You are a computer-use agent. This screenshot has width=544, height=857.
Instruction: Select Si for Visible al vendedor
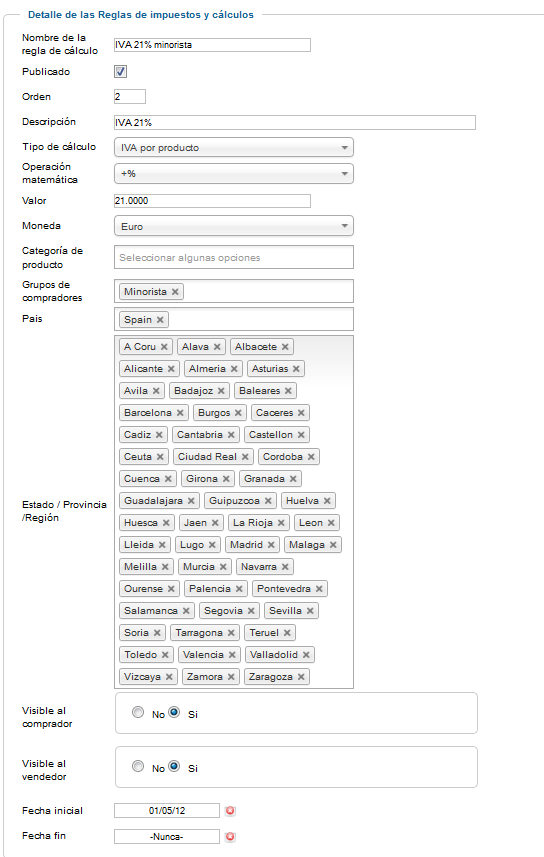(x=174, y=766)
